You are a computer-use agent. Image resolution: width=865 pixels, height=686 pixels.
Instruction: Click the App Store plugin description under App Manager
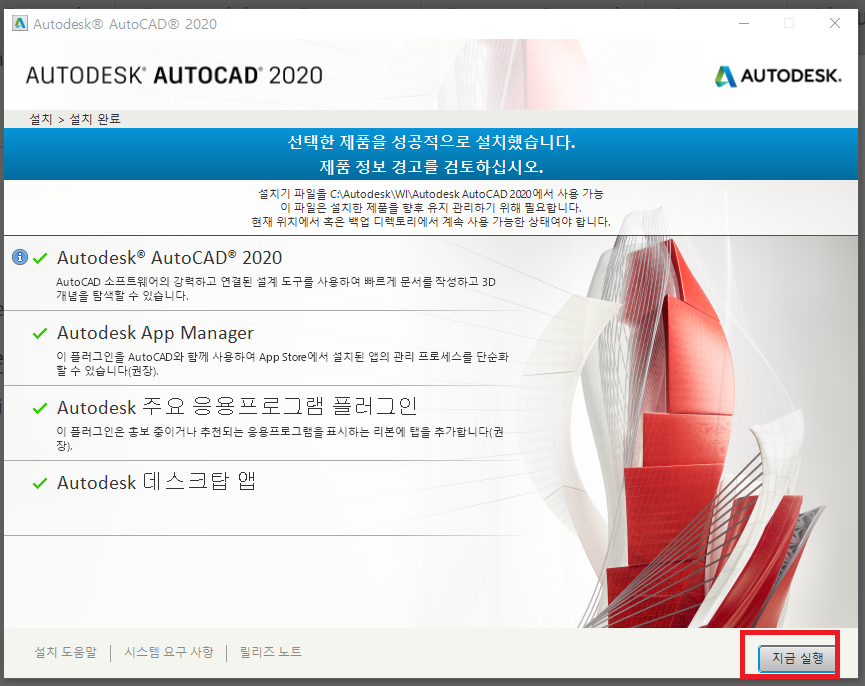(x=282, y=364)
